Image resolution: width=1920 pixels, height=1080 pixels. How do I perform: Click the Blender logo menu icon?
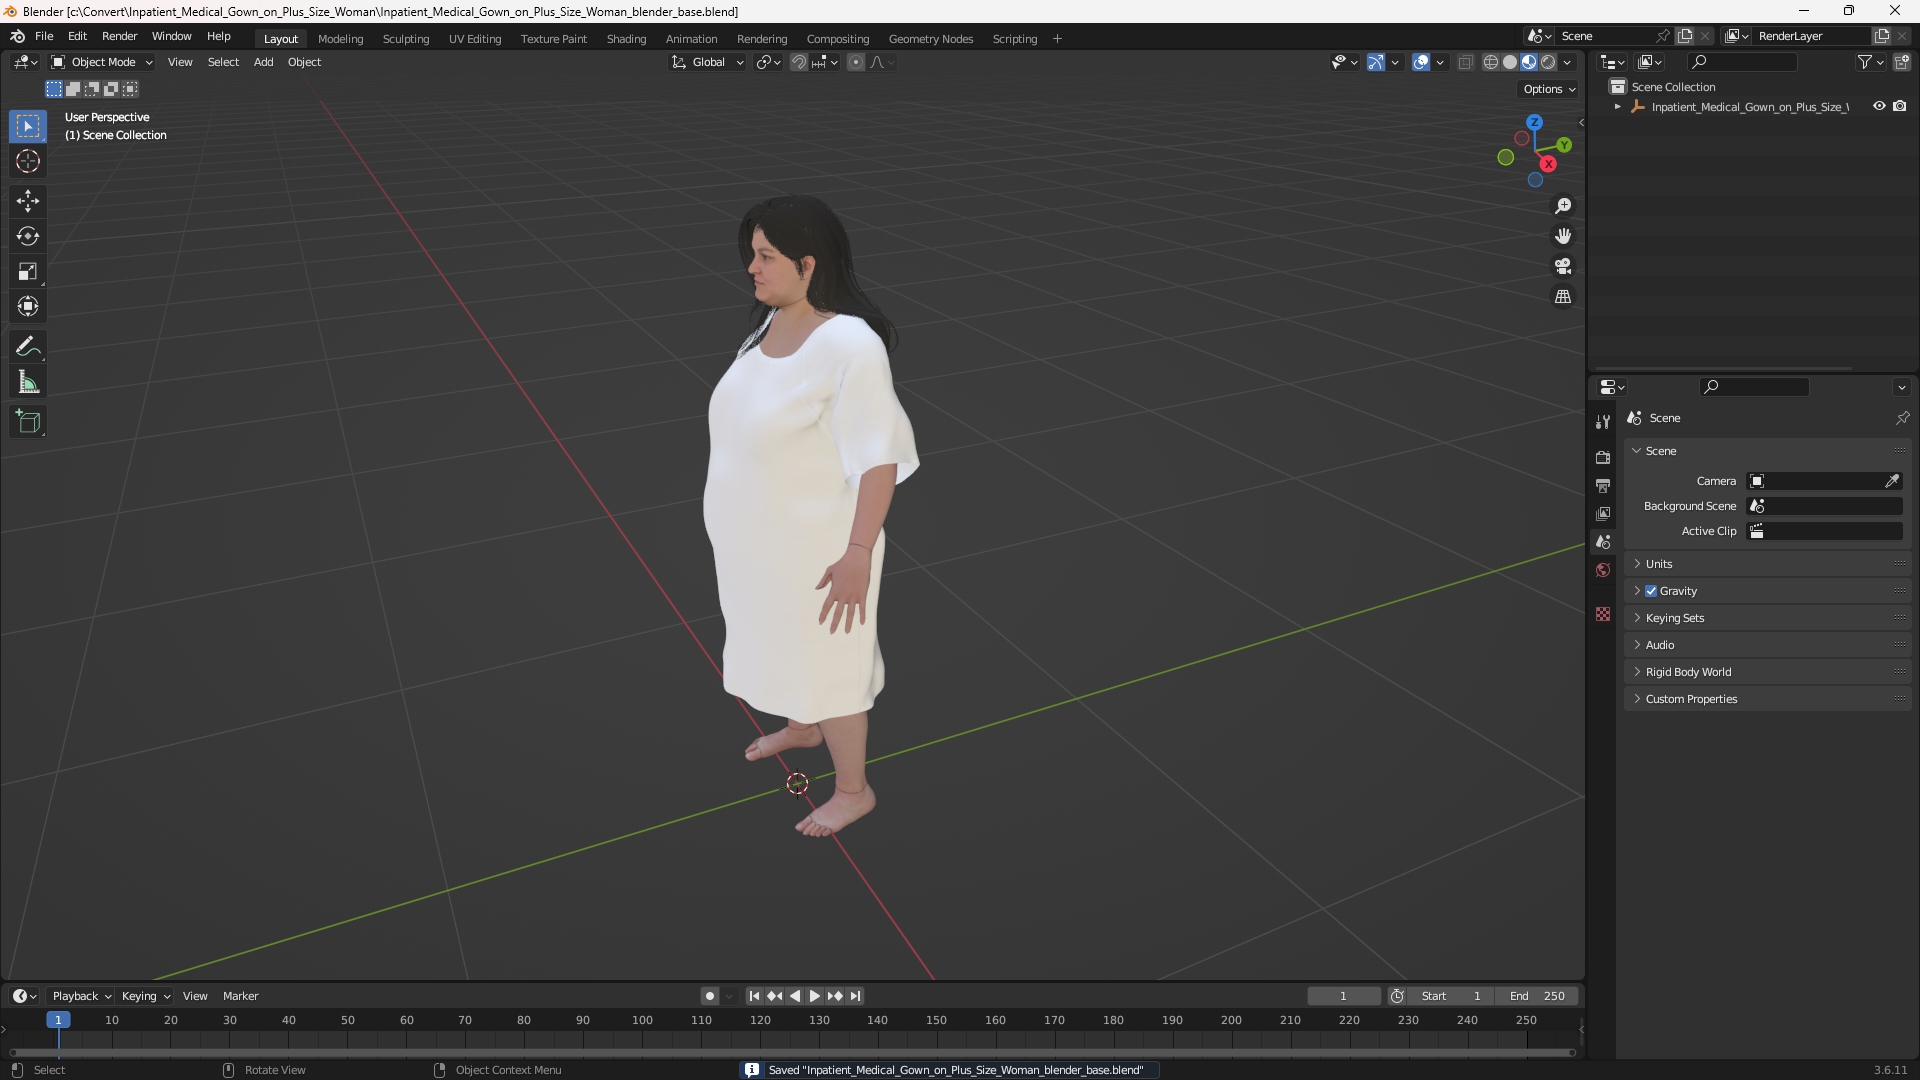(17, 36)
